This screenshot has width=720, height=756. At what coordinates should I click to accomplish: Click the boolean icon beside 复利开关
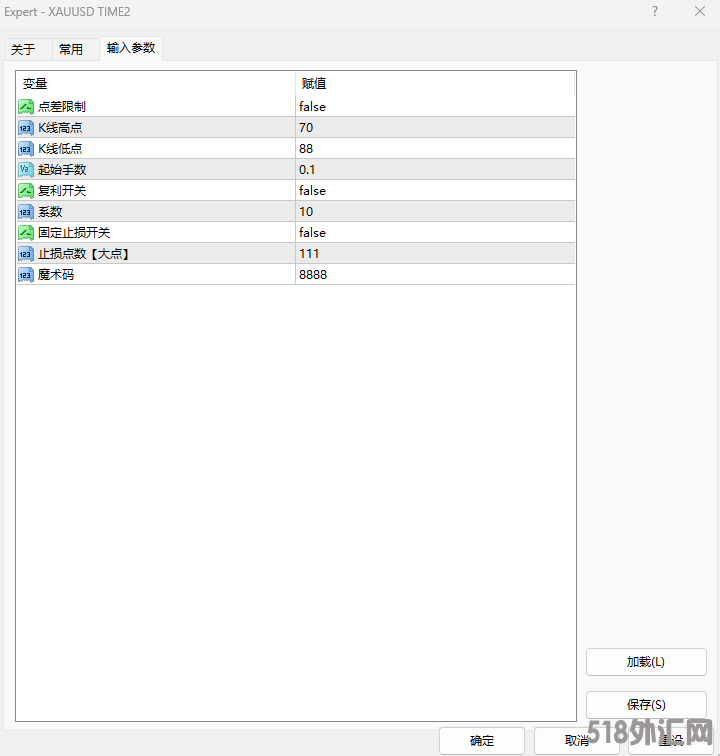26,191
